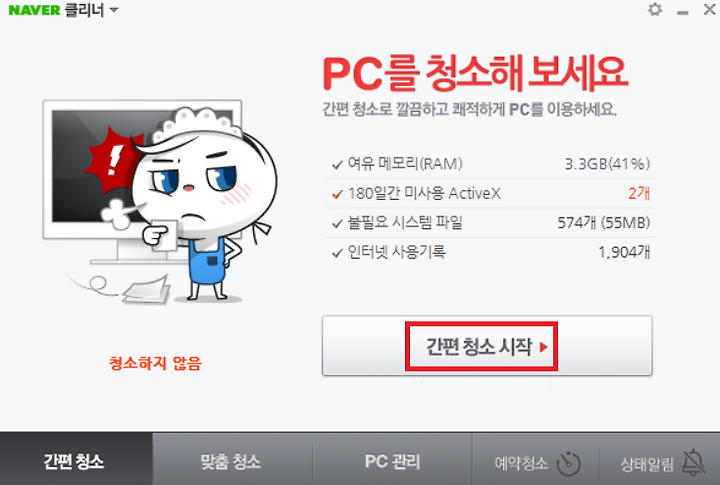
Task: Click the scheduled cleaning clock icon
Action: click(569, 463)
